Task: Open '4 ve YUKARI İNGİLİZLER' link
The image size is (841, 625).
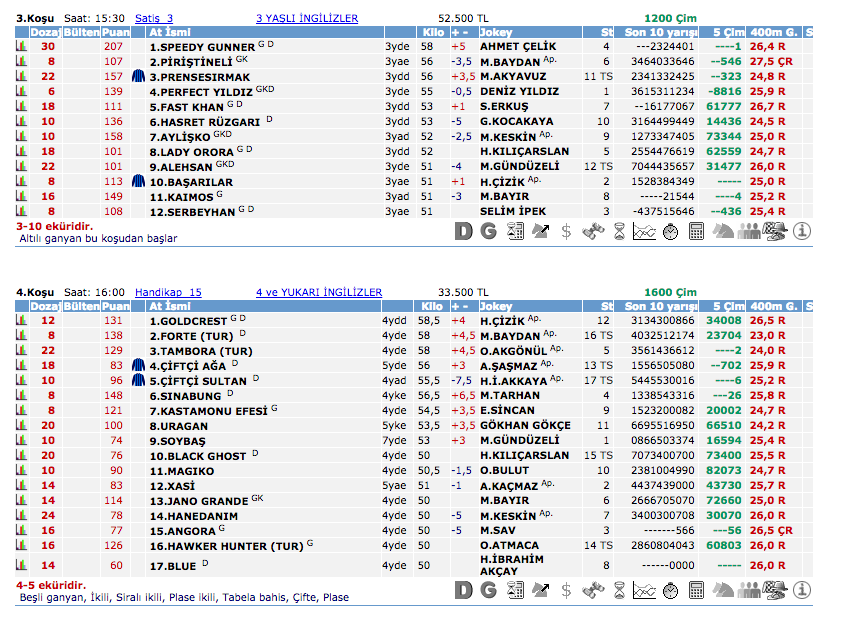Action: coord(319,292)
